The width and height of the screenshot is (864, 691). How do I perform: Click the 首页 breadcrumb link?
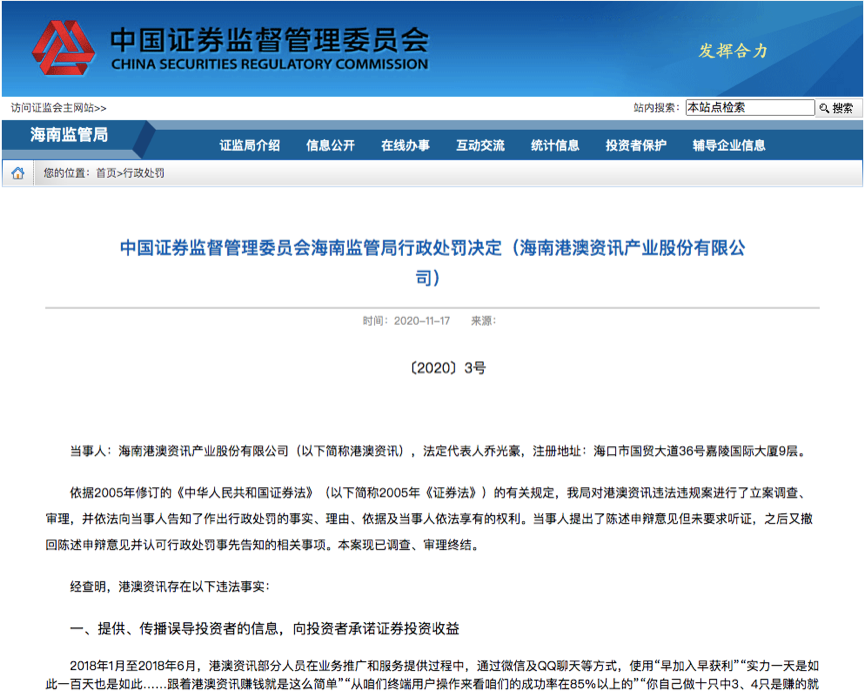(106, 173)
